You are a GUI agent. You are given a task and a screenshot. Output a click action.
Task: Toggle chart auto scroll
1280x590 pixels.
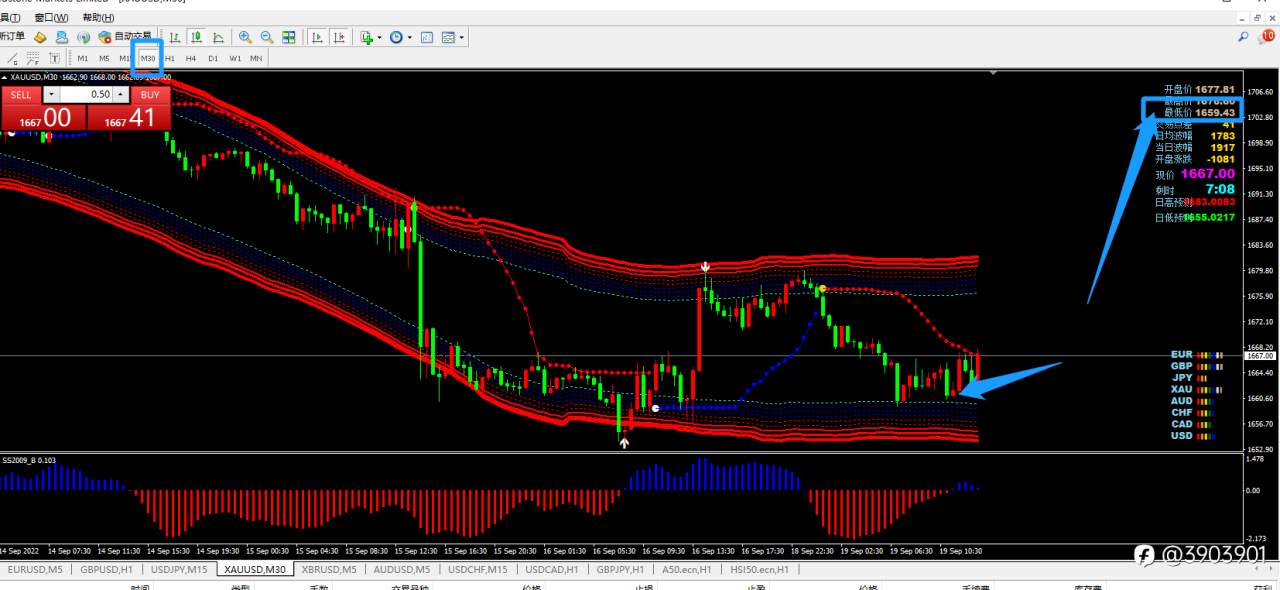tap(318, 37)
